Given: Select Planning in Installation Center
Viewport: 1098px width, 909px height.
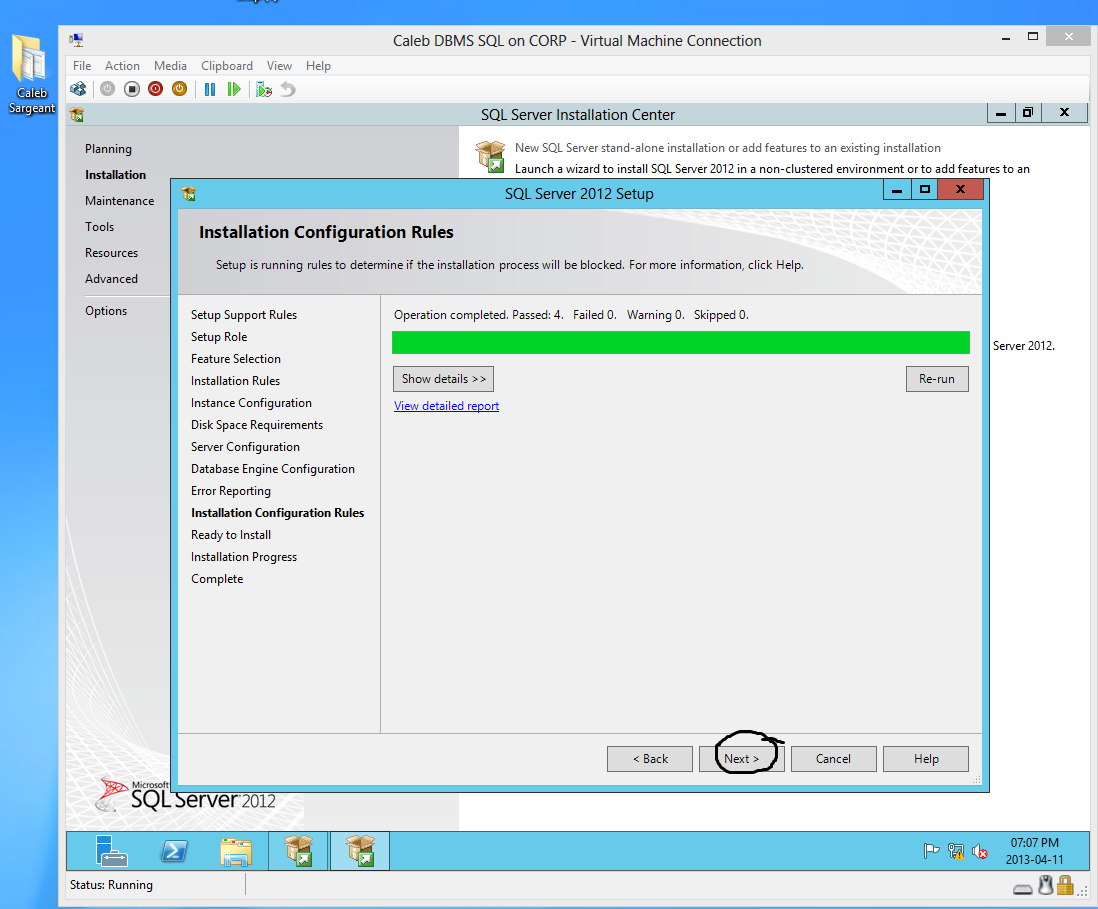Looking at the screenshot, I should (108, 149).
